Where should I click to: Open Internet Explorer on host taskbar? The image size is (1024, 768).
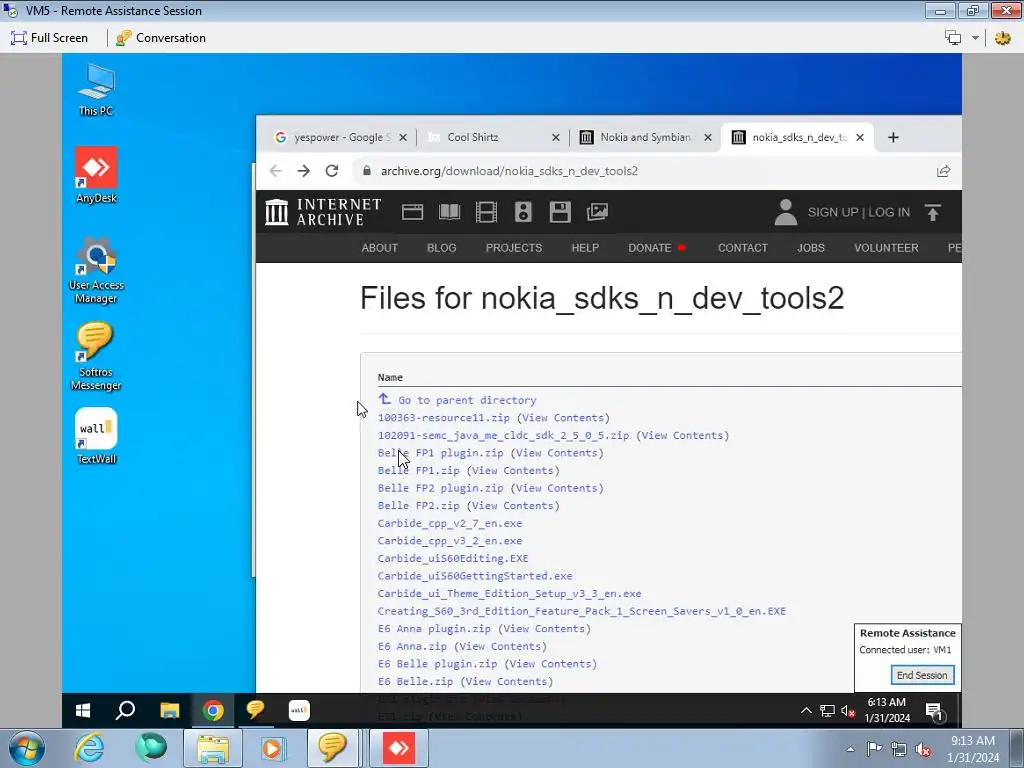point(89,748)
